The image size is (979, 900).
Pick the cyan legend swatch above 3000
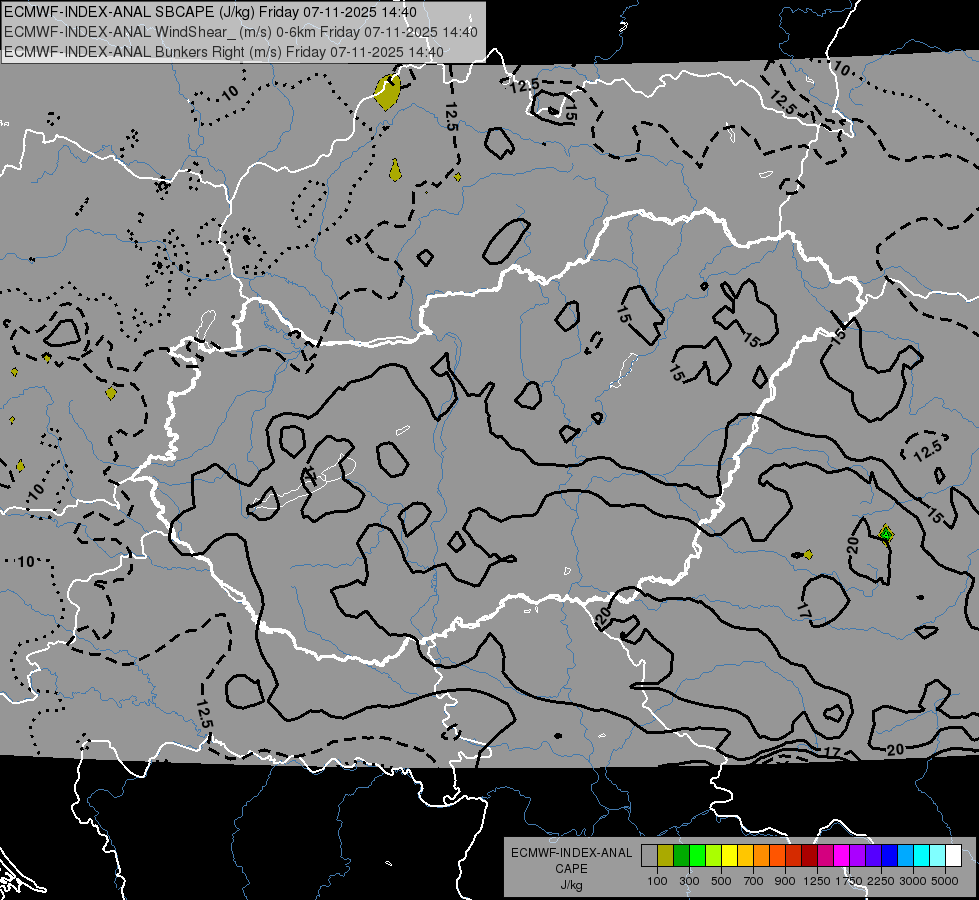[x=922, y=855]
